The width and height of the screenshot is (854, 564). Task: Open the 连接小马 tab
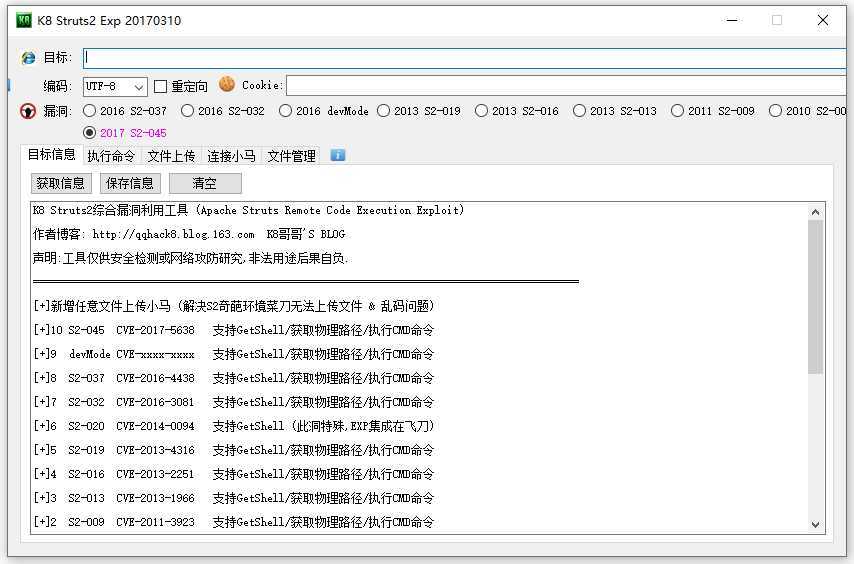click(231, 156)
